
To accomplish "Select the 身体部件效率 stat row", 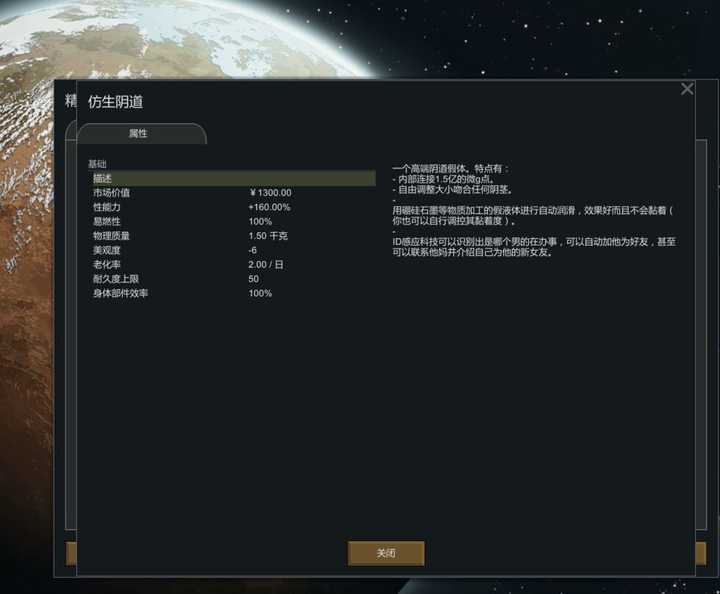I will tap(232, 293).
